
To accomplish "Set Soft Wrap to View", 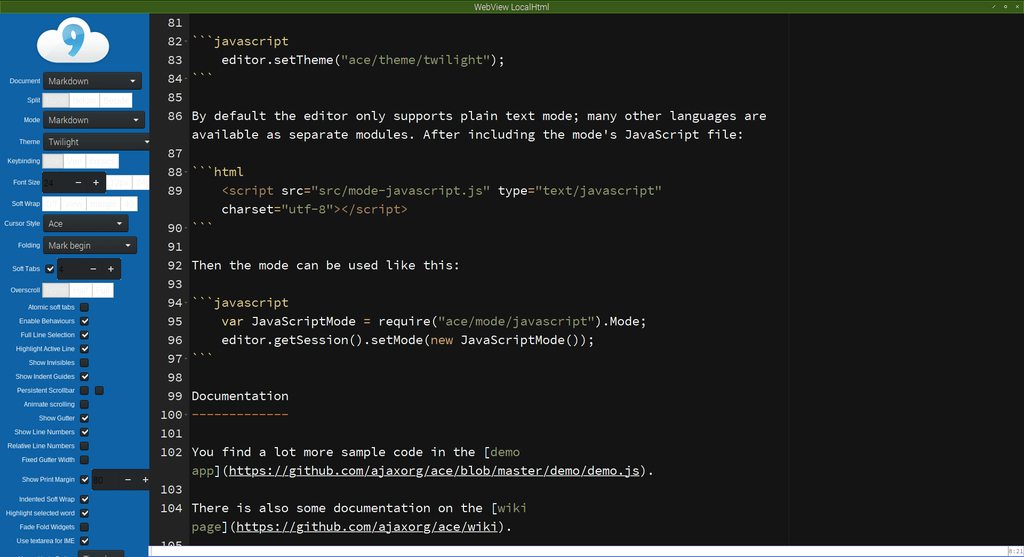I will tap(74, 204).
